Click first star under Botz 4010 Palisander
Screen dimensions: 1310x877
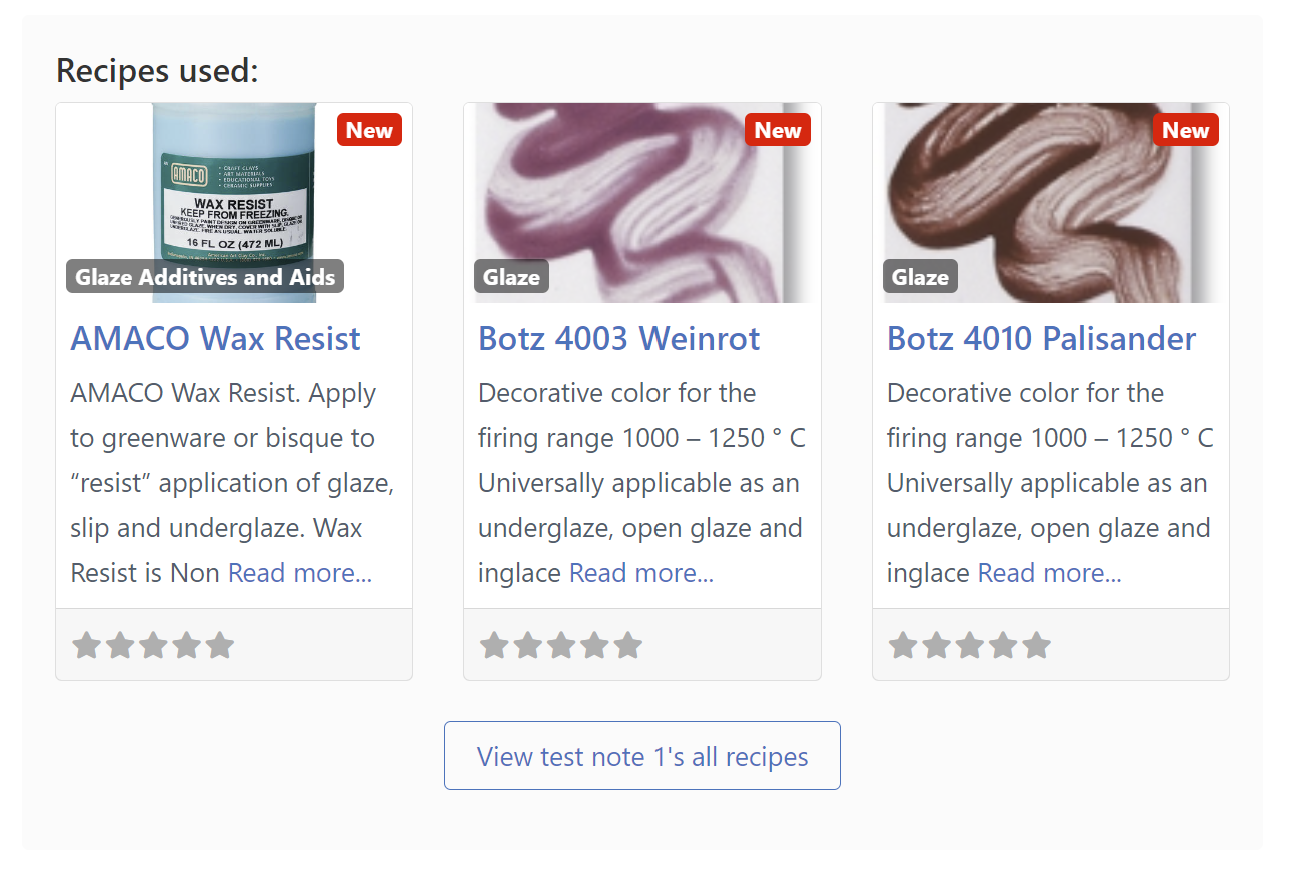click(903, 646)
